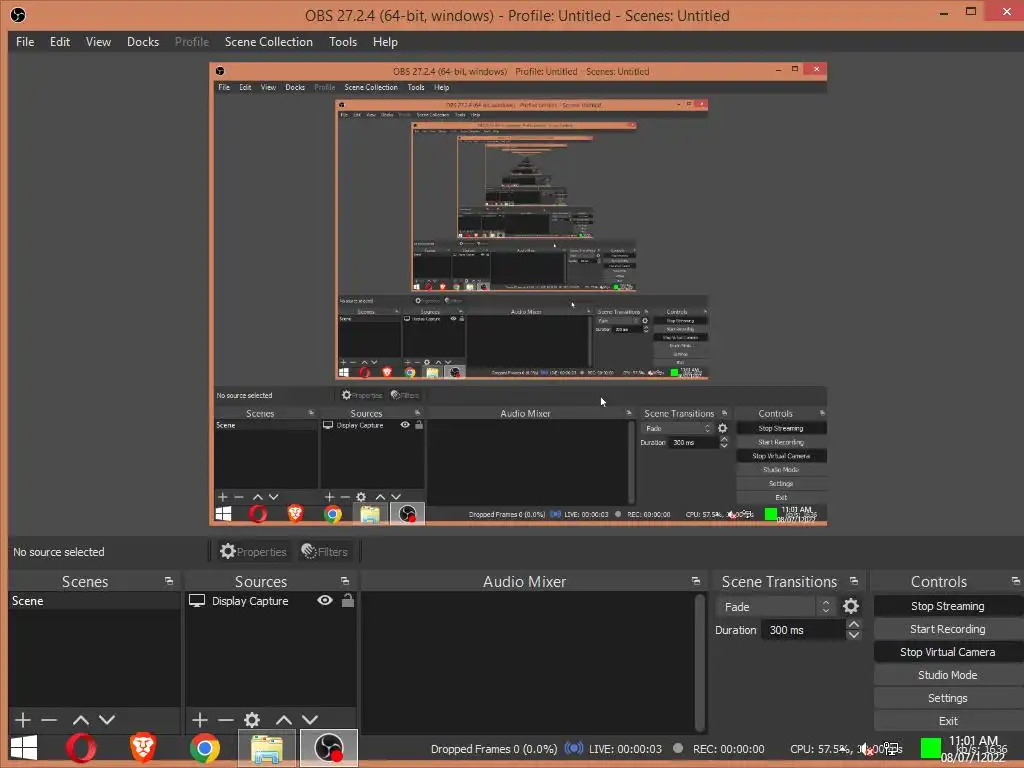
Task: Toggle Display Capture lock icon
Action: [347, 600]
